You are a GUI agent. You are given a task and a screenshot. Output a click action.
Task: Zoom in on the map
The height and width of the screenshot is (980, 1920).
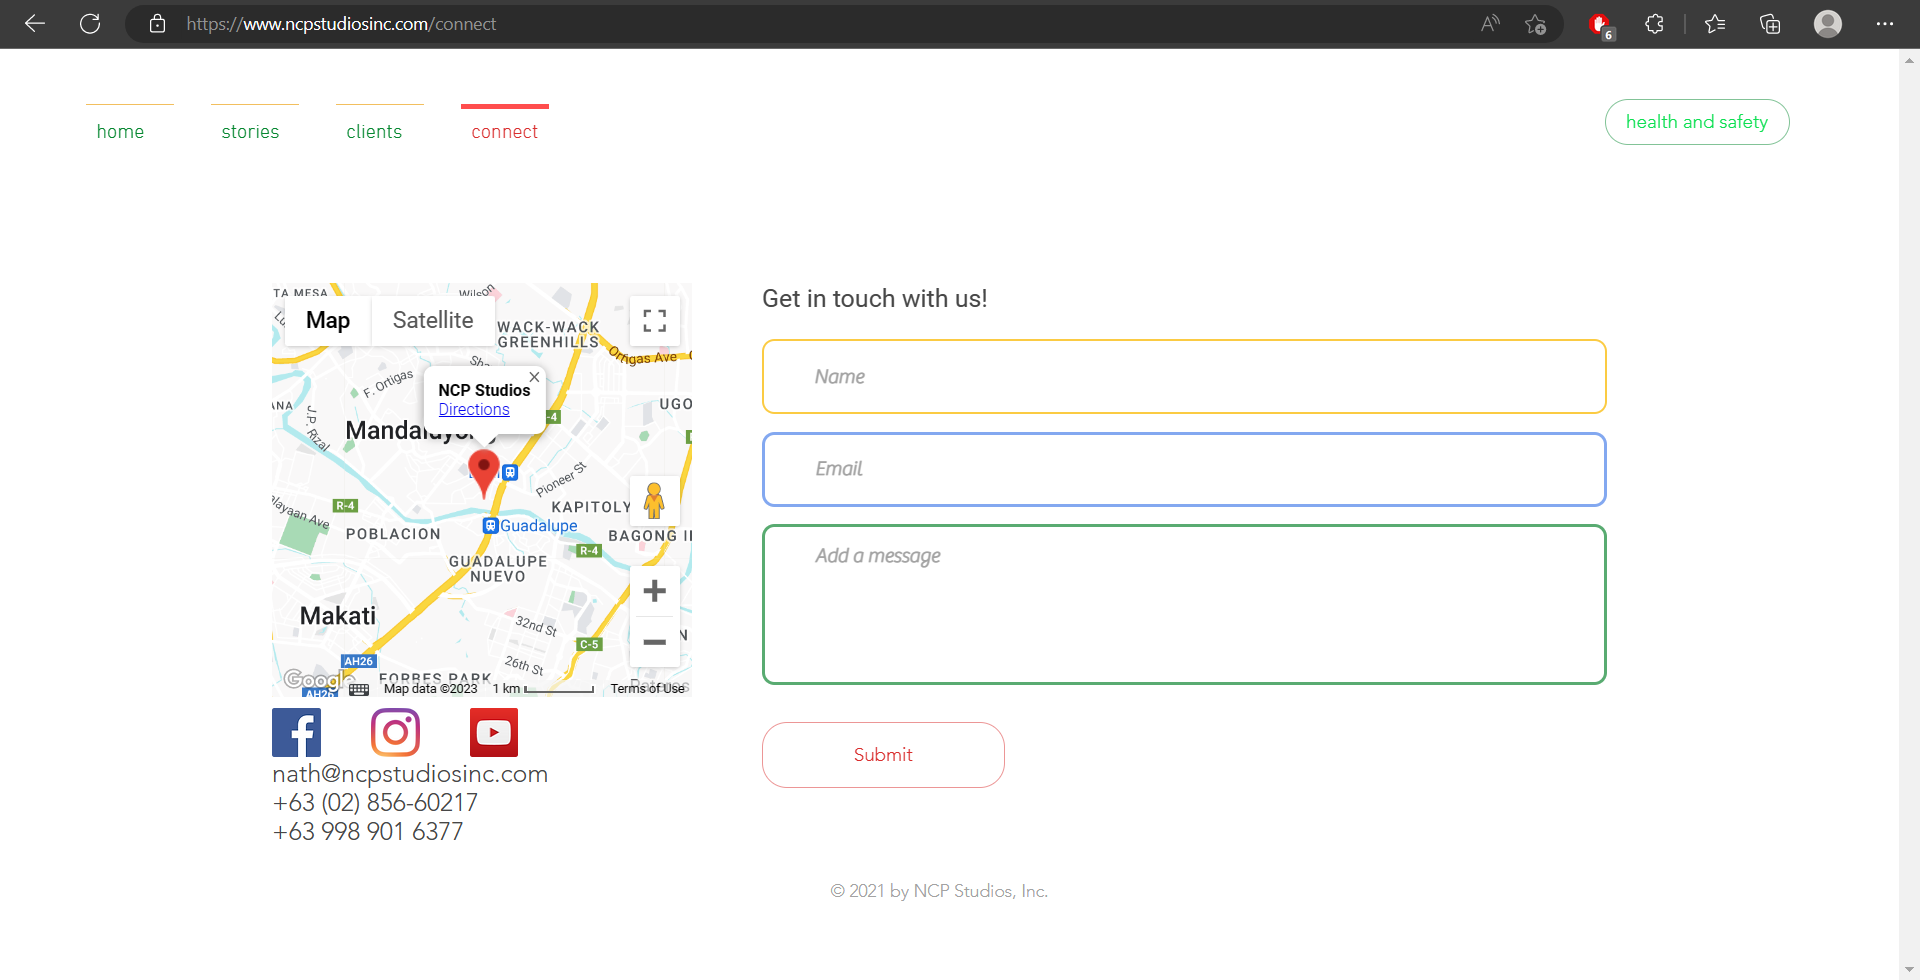coord(655,591)
